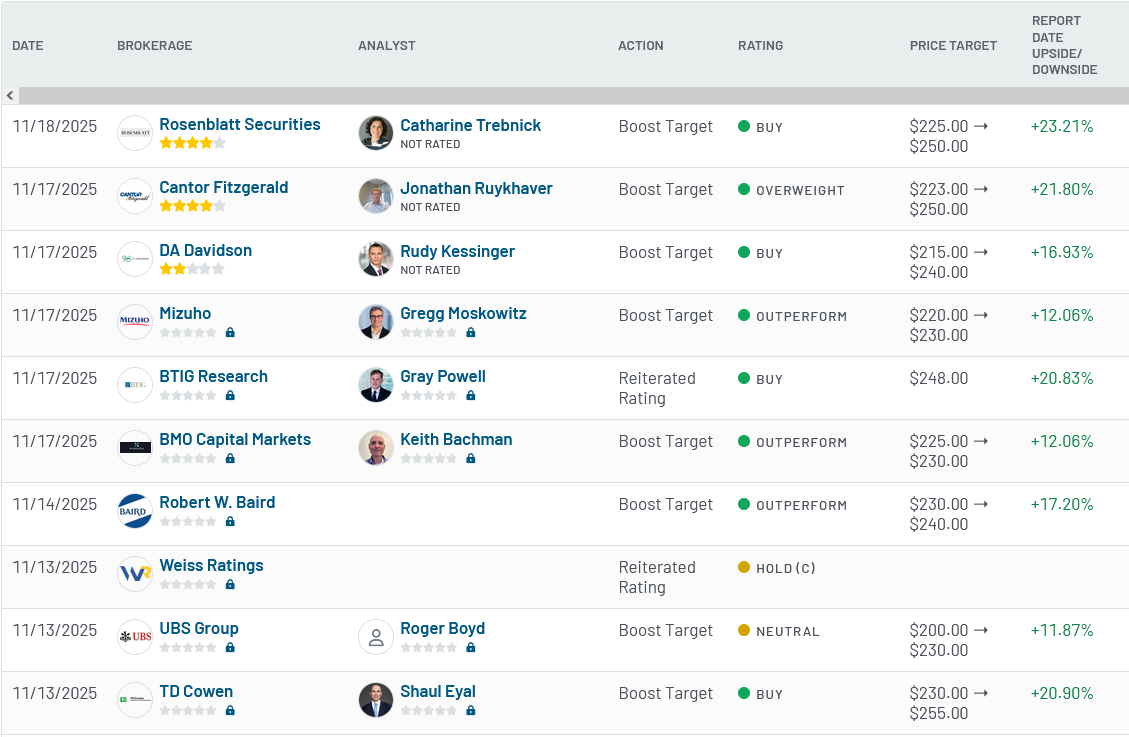Open analyst Jonathan Ruykhaver's profile link

click(x=477, y=189)
